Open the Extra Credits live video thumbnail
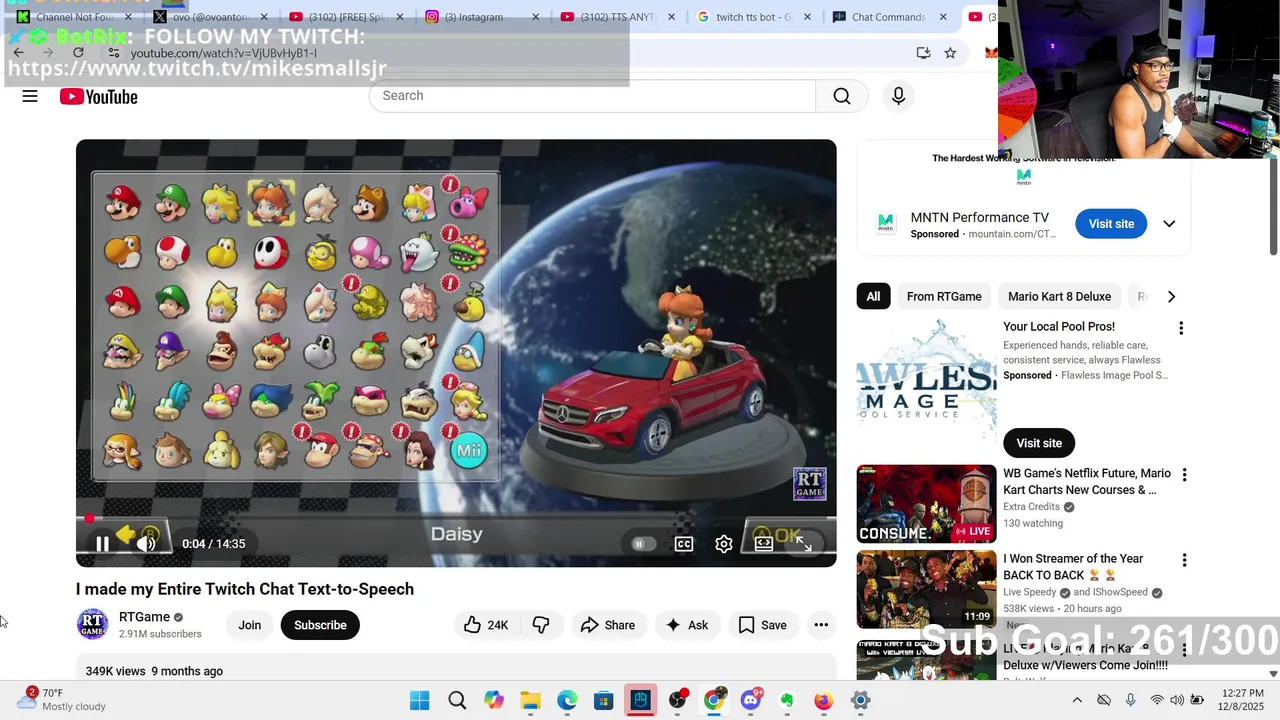The width and height of the screenshot is (1280, 720). point(926,504)
